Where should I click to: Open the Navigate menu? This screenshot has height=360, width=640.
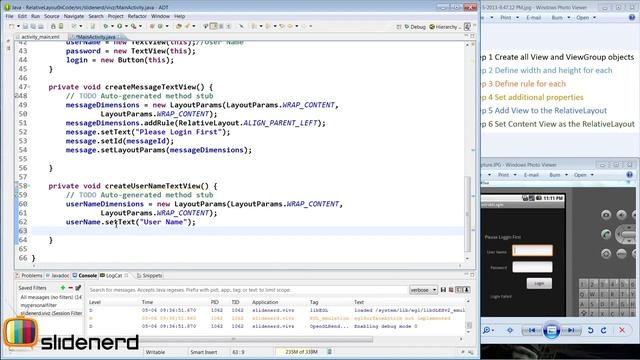[73, 16]
